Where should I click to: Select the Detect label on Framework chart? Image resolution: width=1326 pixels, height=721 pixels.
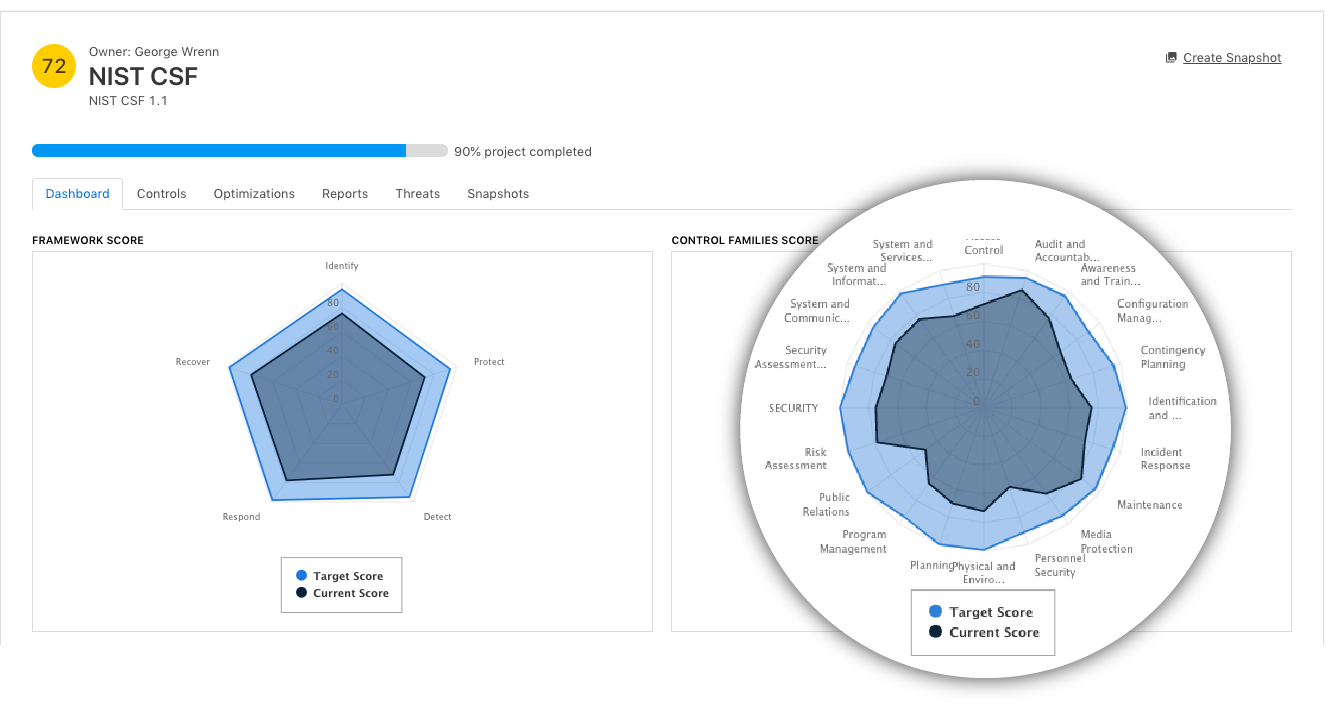(x=437, y=517)
